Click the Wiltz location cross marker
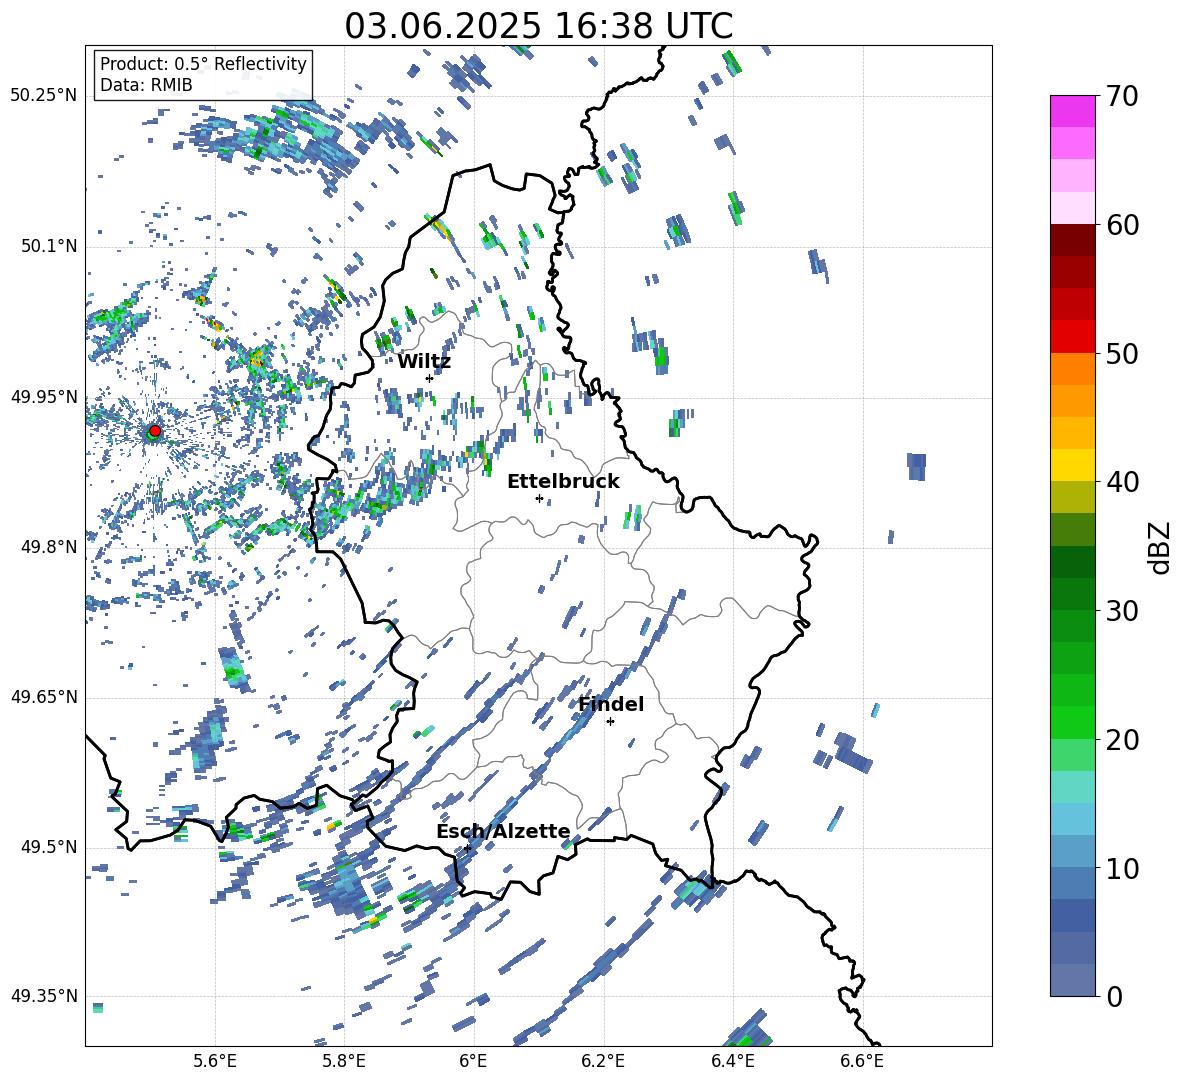 point(429,378)
